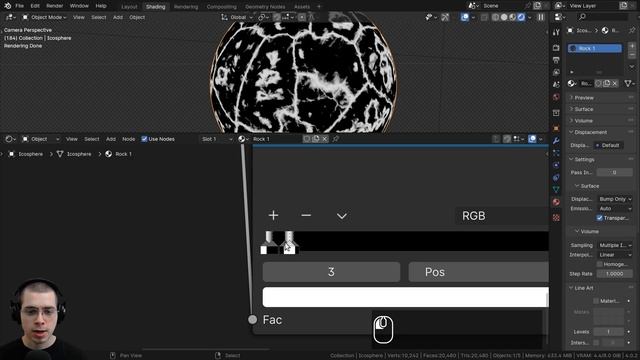Remove color stop with minus button

[x=306, y=216]
